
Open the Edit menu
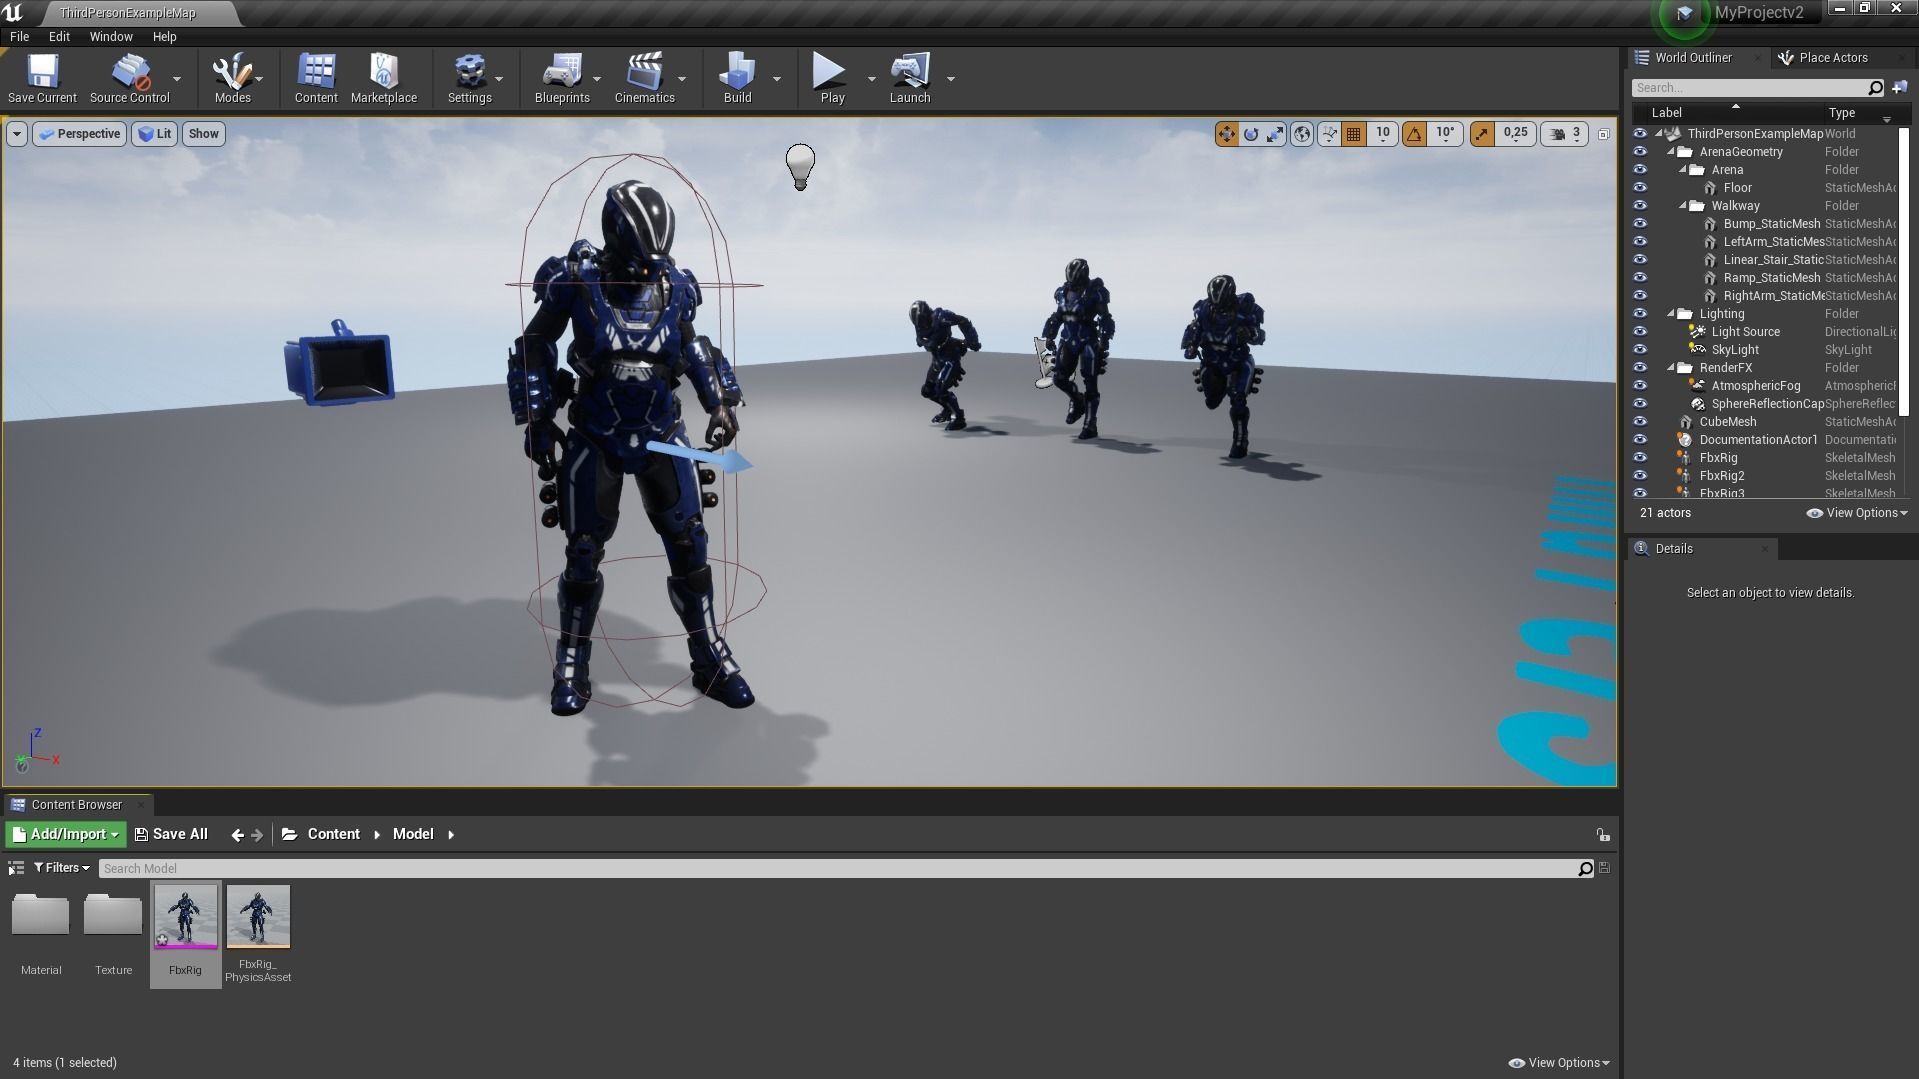pyautogui.click(x=59, y=36)
